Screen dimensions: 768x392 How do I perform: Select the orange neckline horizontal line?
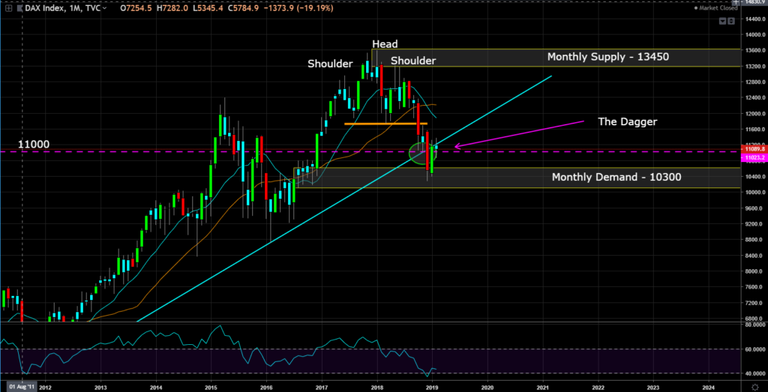pyautogui.click(x=386, y=124)
